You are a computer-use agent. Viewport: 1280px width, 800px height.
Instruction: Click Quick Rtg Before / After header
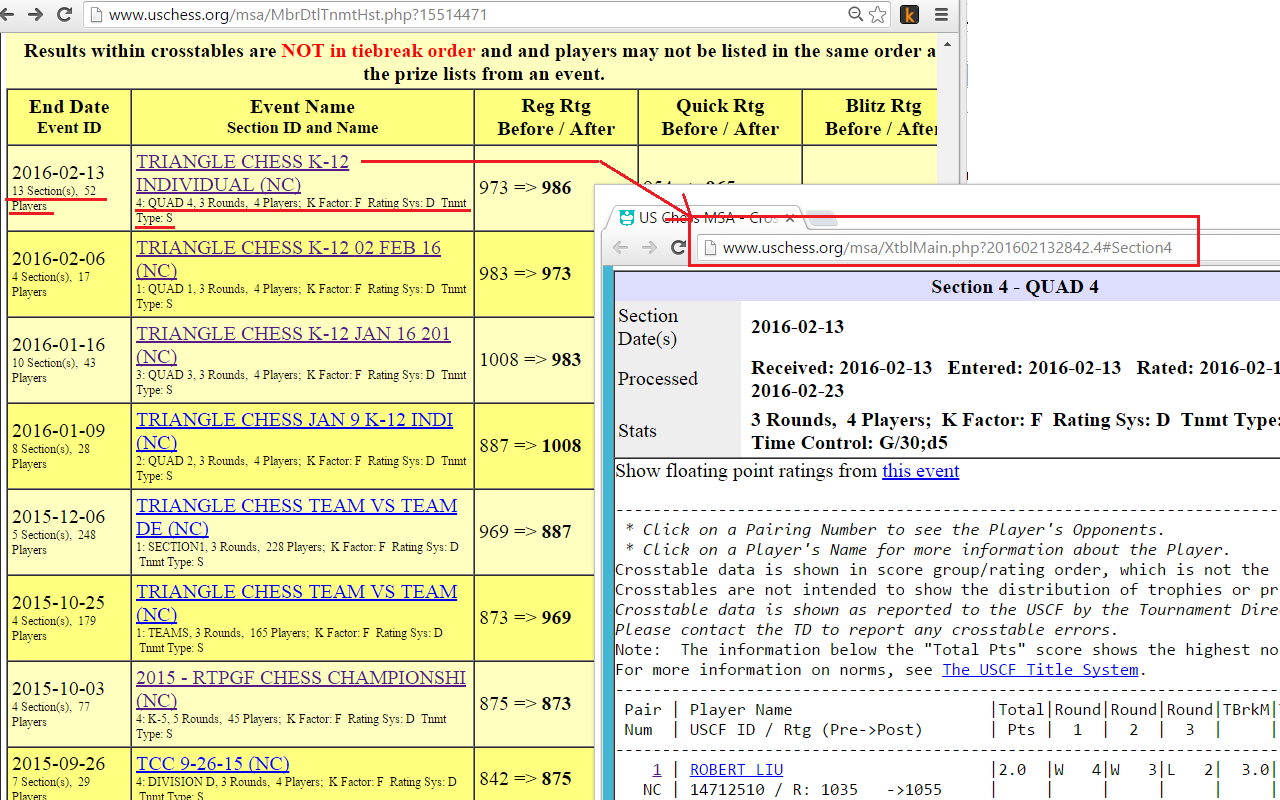click(720, 117)
